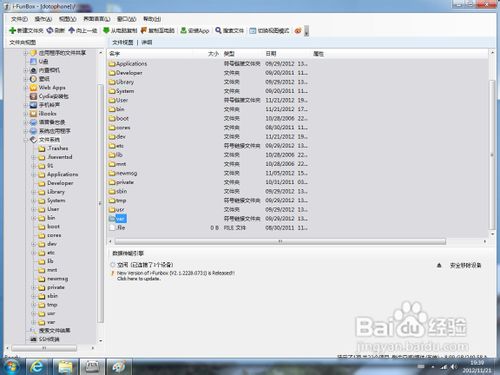Collapse the file system tree node

point(26,140)
